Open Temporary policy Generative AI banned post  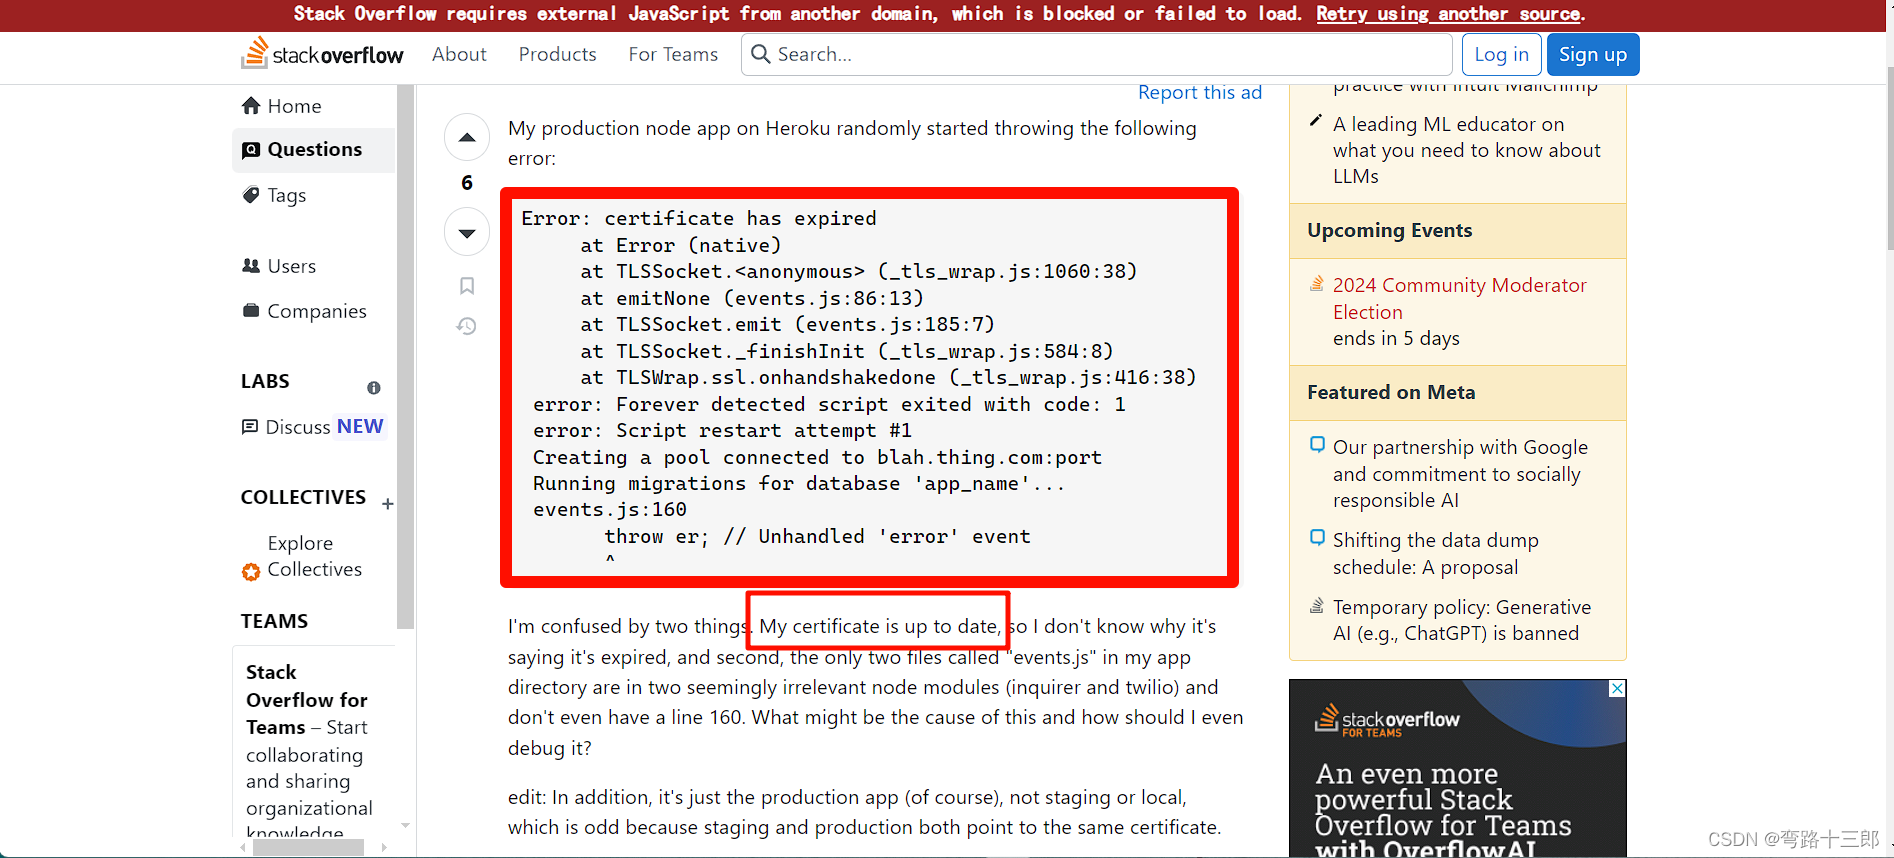(1461, 620)
